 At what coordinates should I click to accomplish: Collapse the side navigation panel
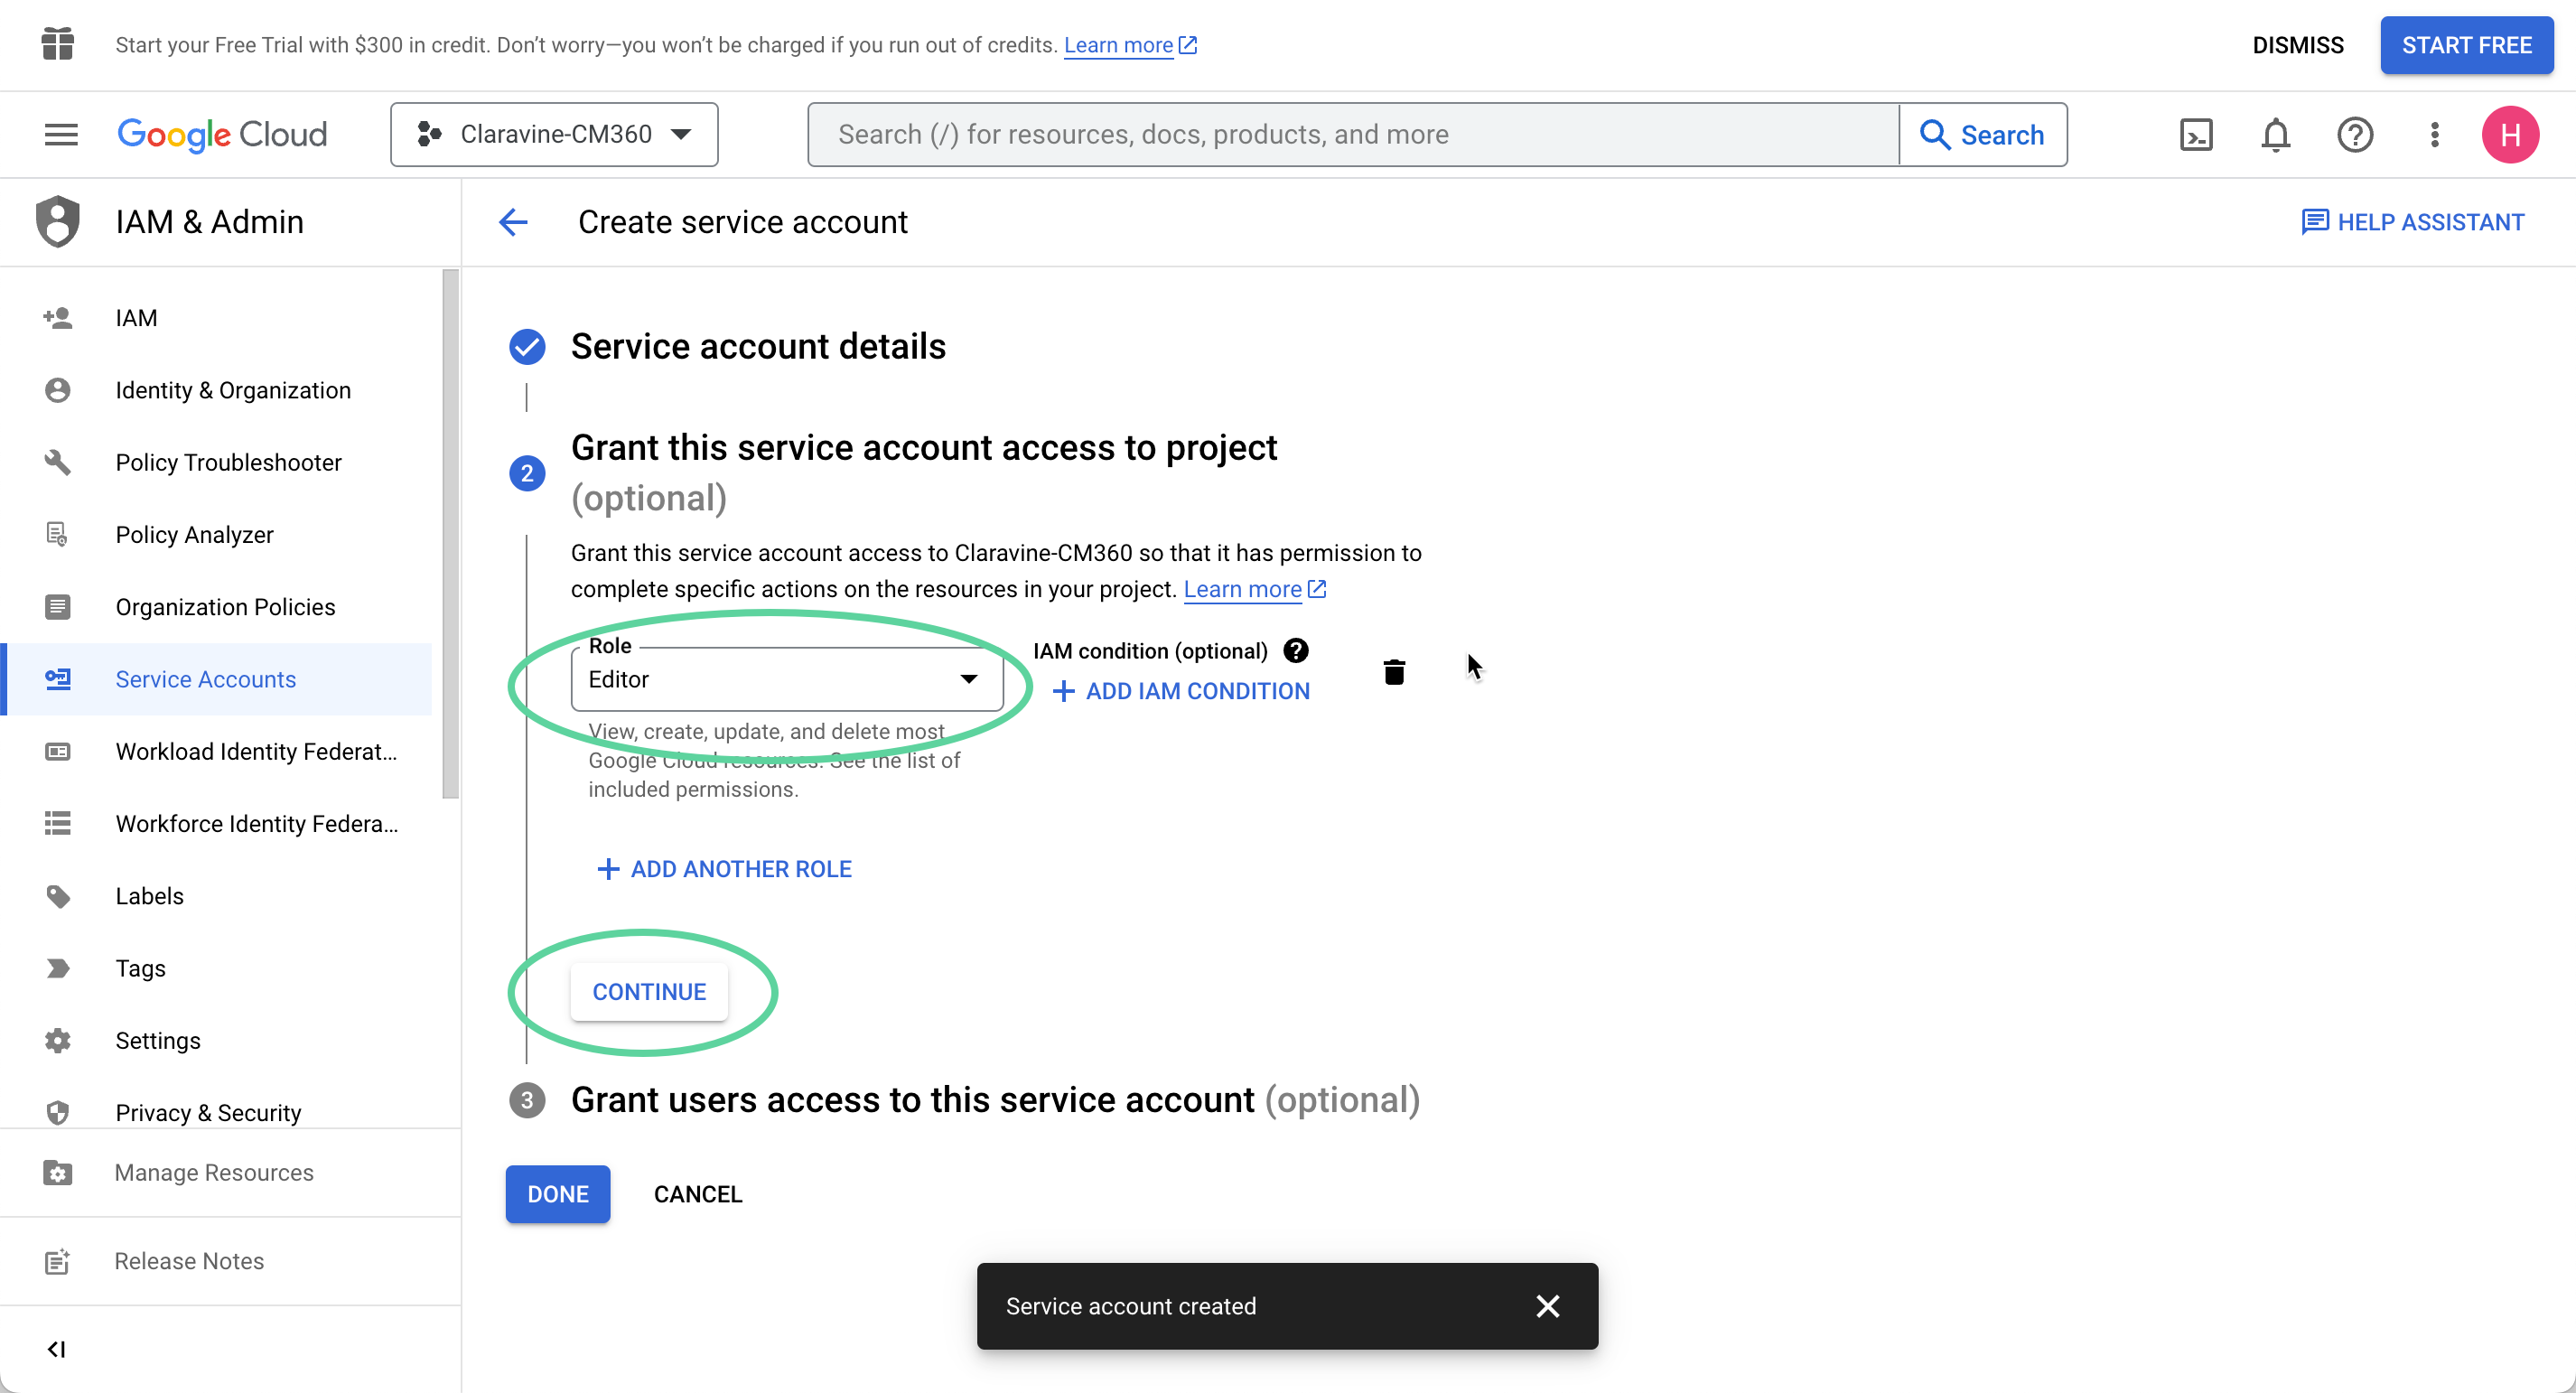57,1349
